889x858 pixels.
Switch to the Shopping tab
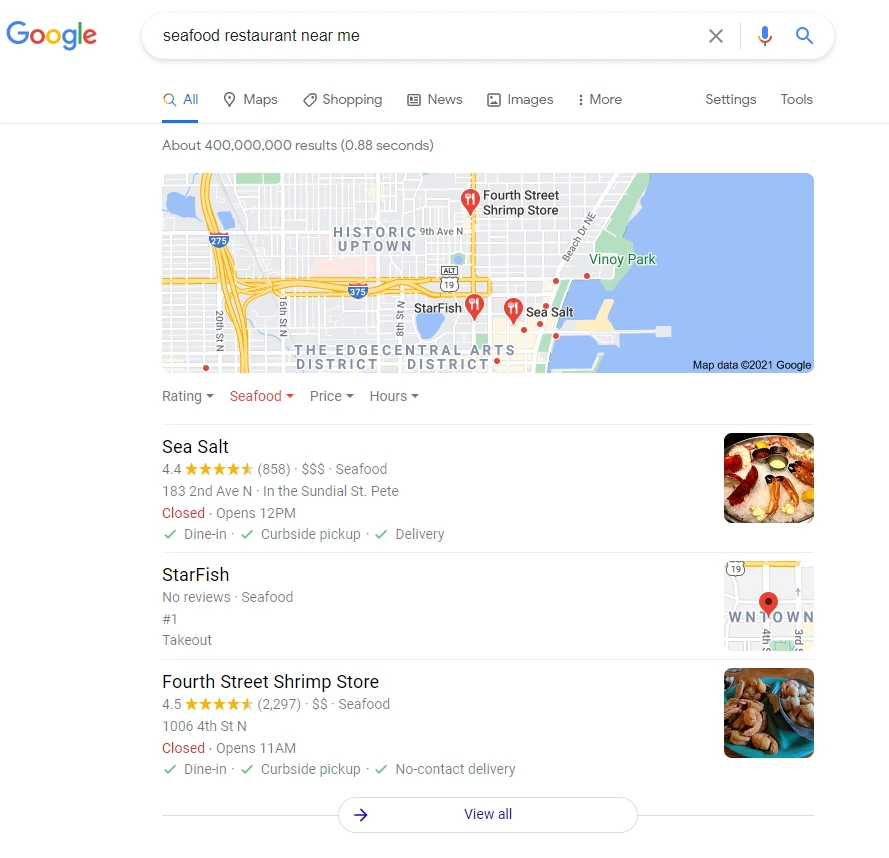(x=342, y=100)
